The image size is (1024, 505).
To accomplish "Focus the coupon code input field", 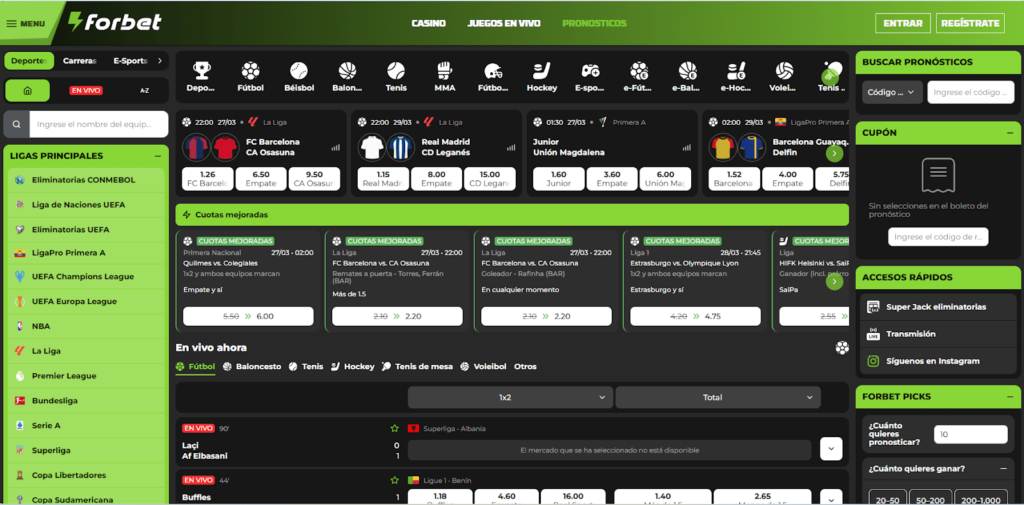I will click(x=938, y=236).
